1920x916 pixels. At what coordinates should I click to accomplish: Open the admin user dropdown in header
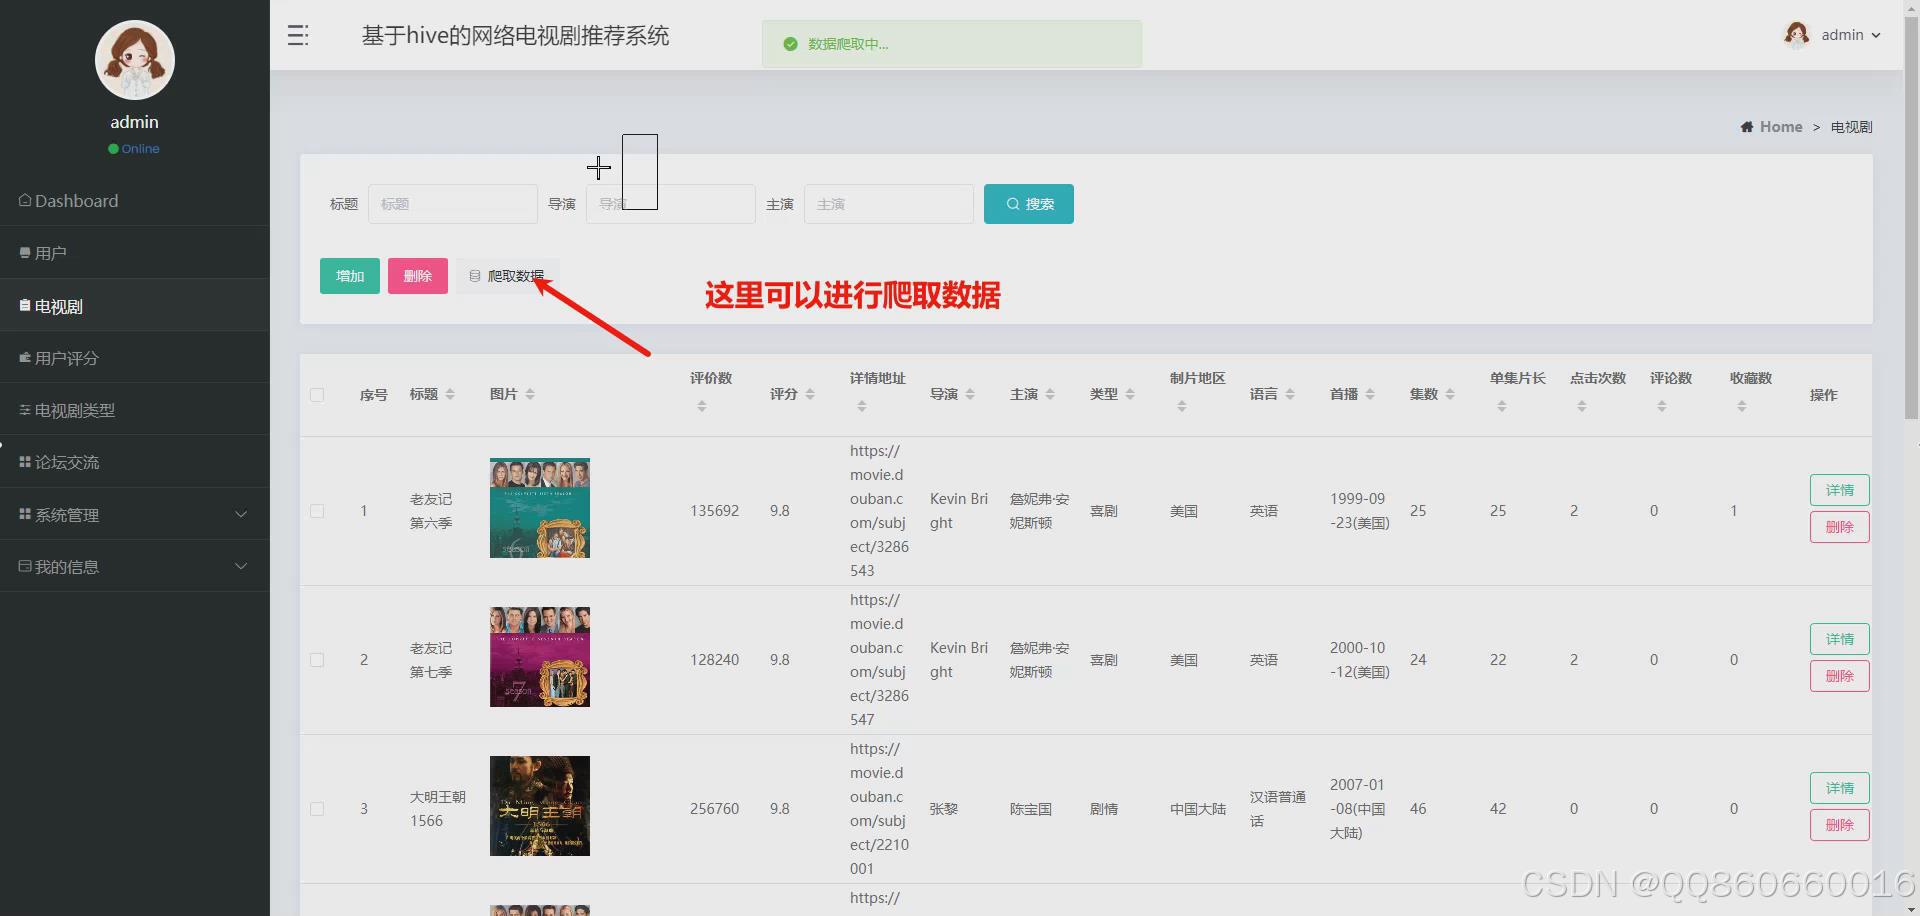pyautogui.click(x=1832, y=35)
